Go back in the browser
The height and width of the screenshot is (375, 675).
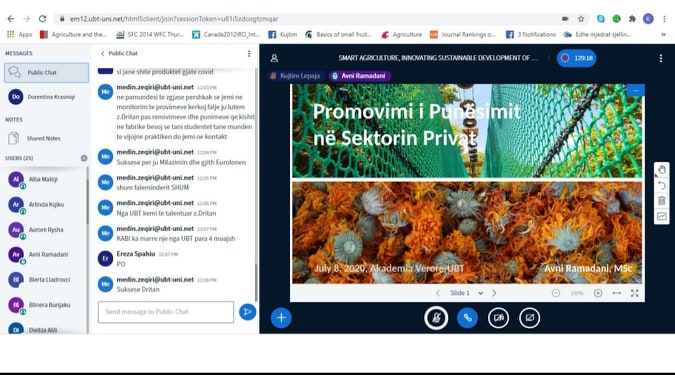tap(11, 19)
